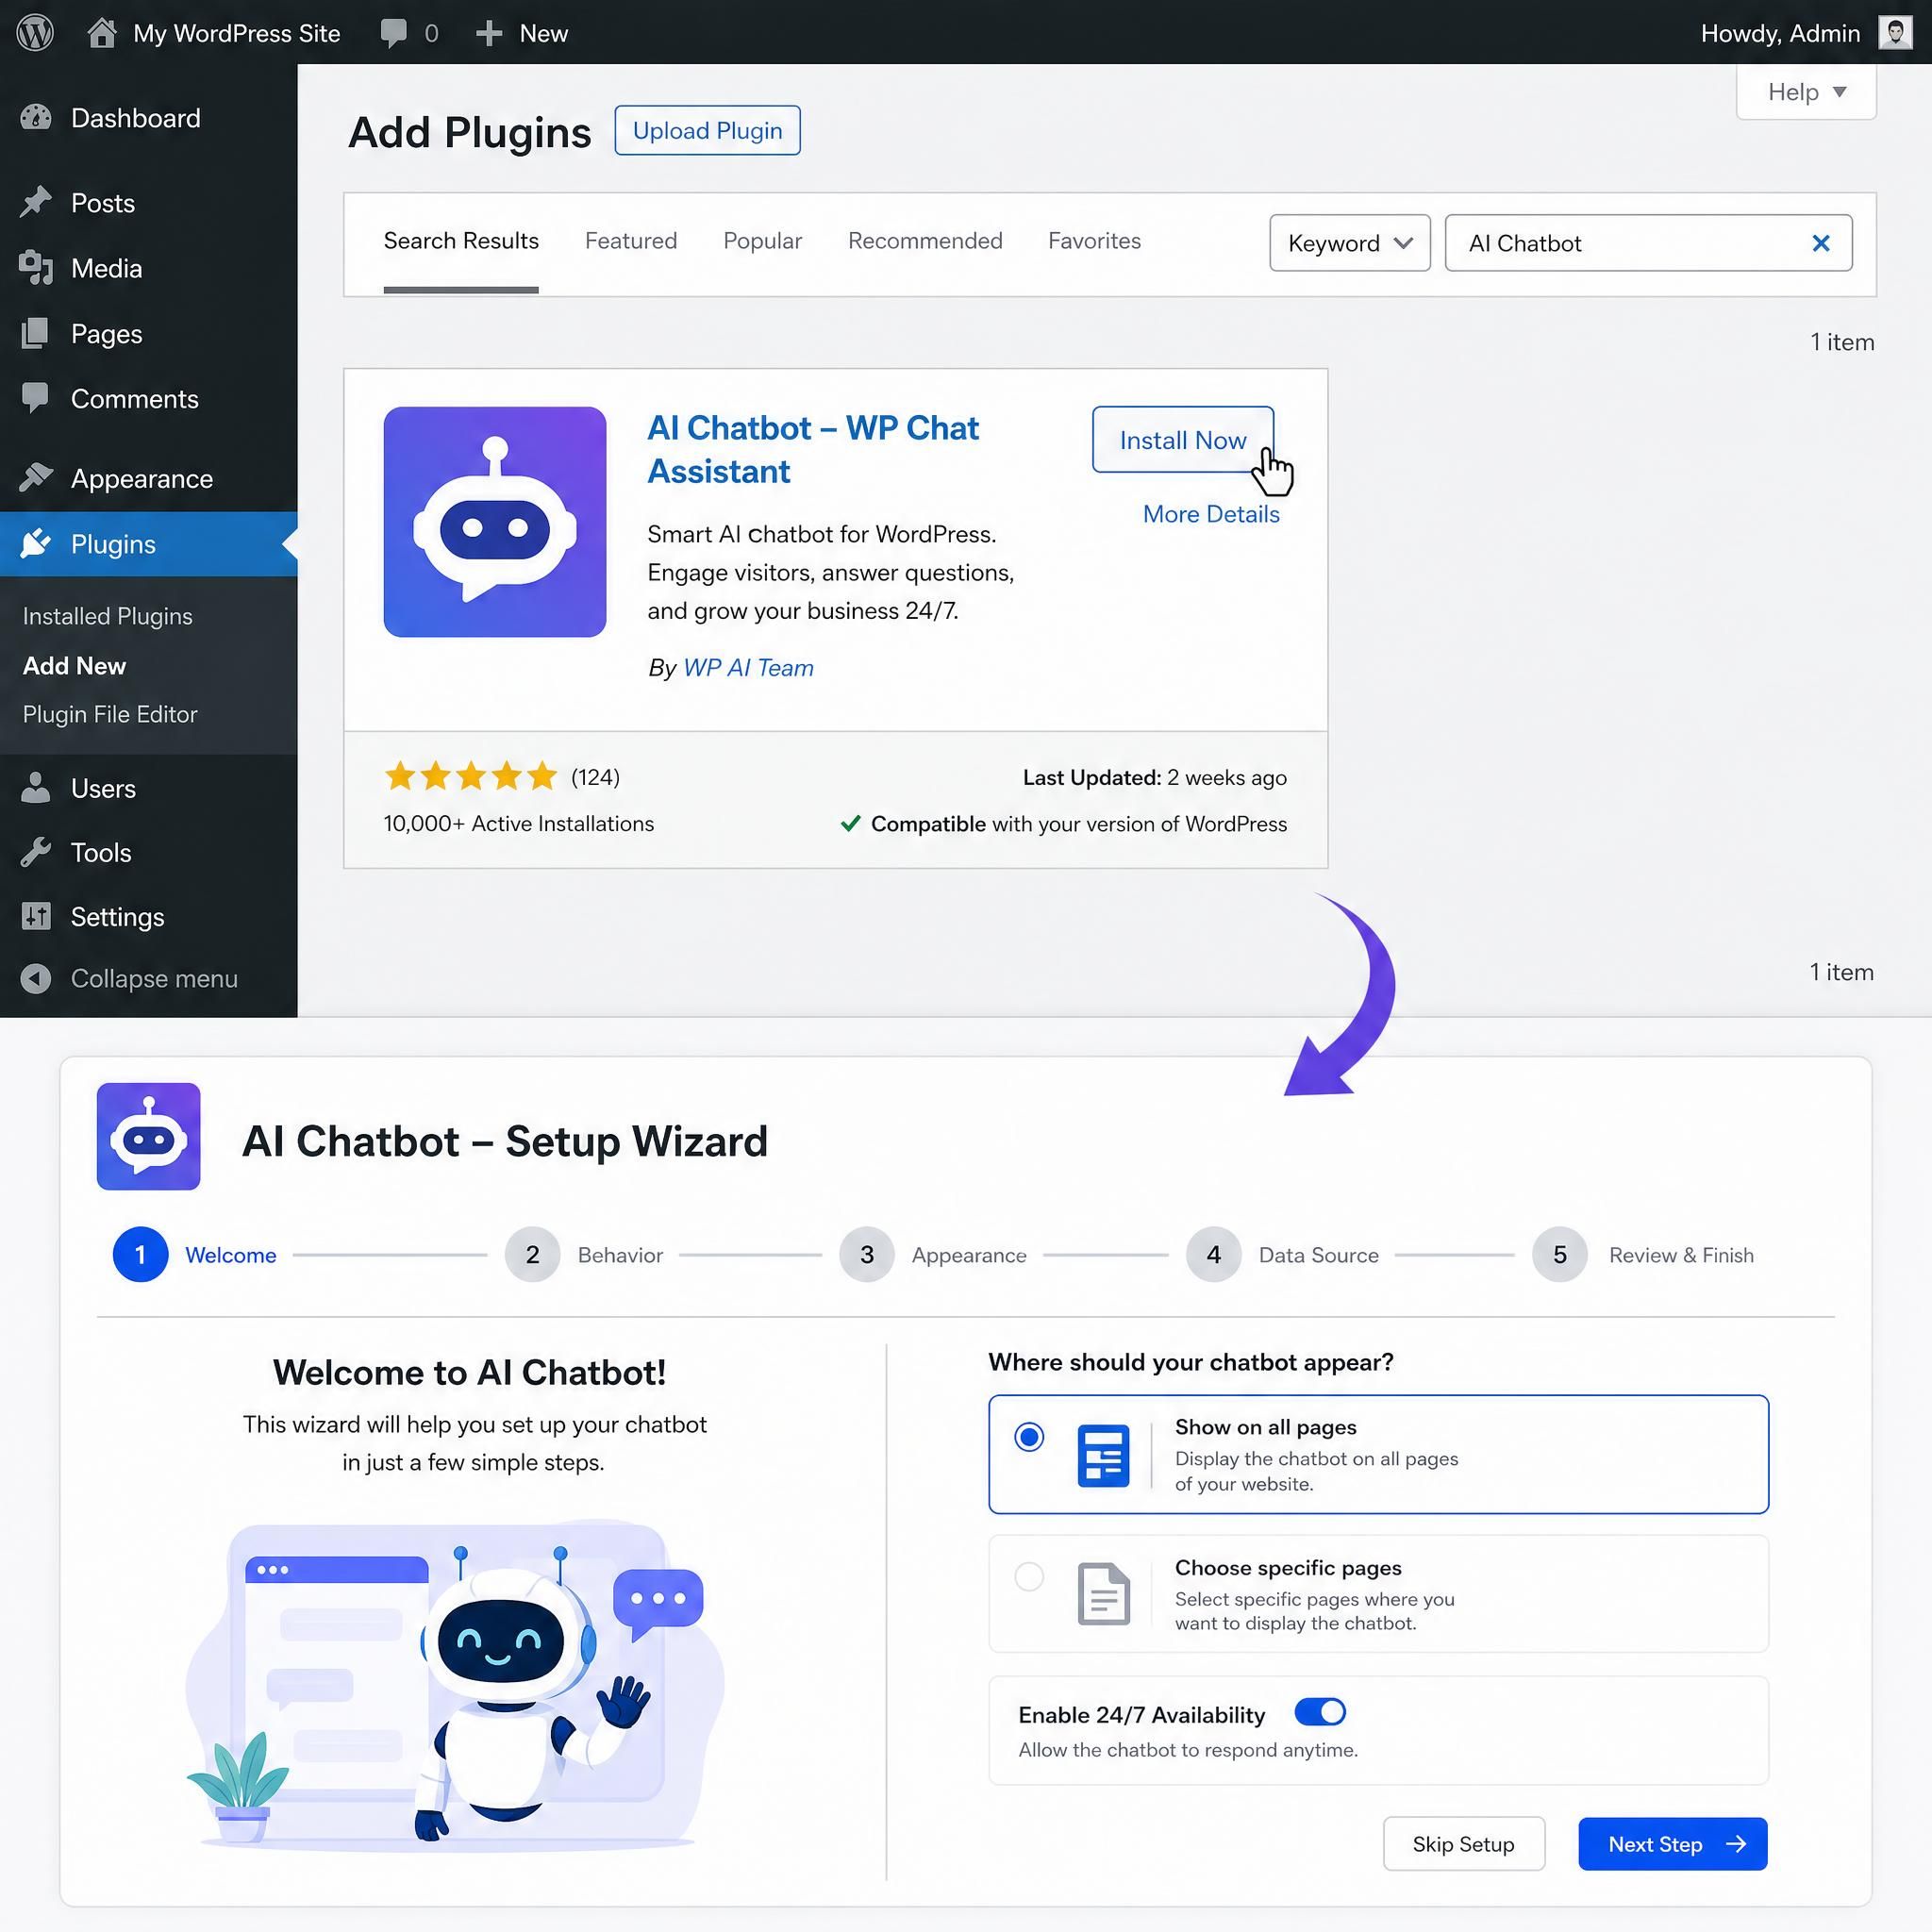
Task: Open Admin user avatar
Action: tap(1894, 33)
